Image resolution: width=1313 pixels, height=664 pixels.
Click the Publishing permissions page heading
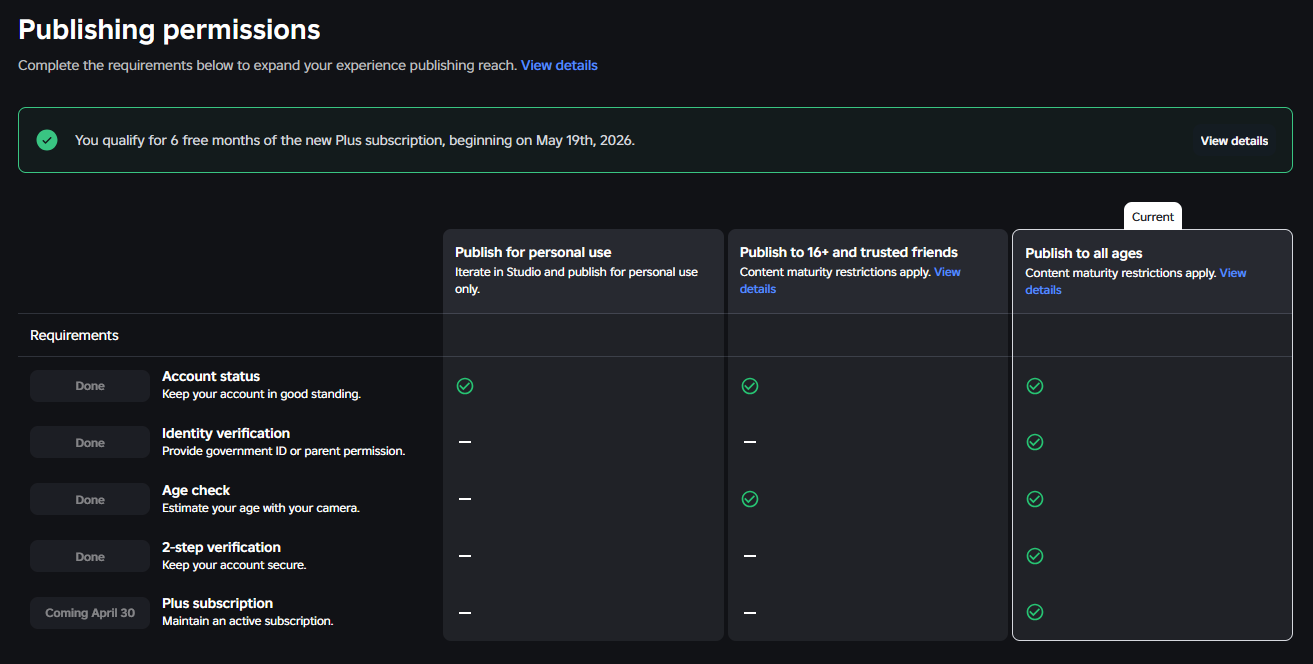point(169,29)
